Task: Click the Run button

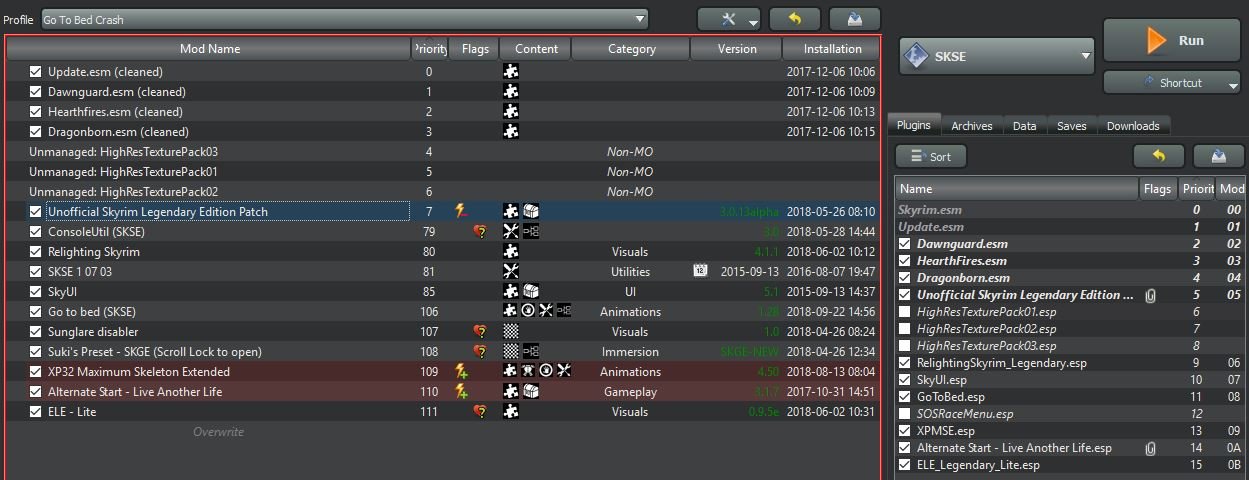Action: (x=1171, y=41)
